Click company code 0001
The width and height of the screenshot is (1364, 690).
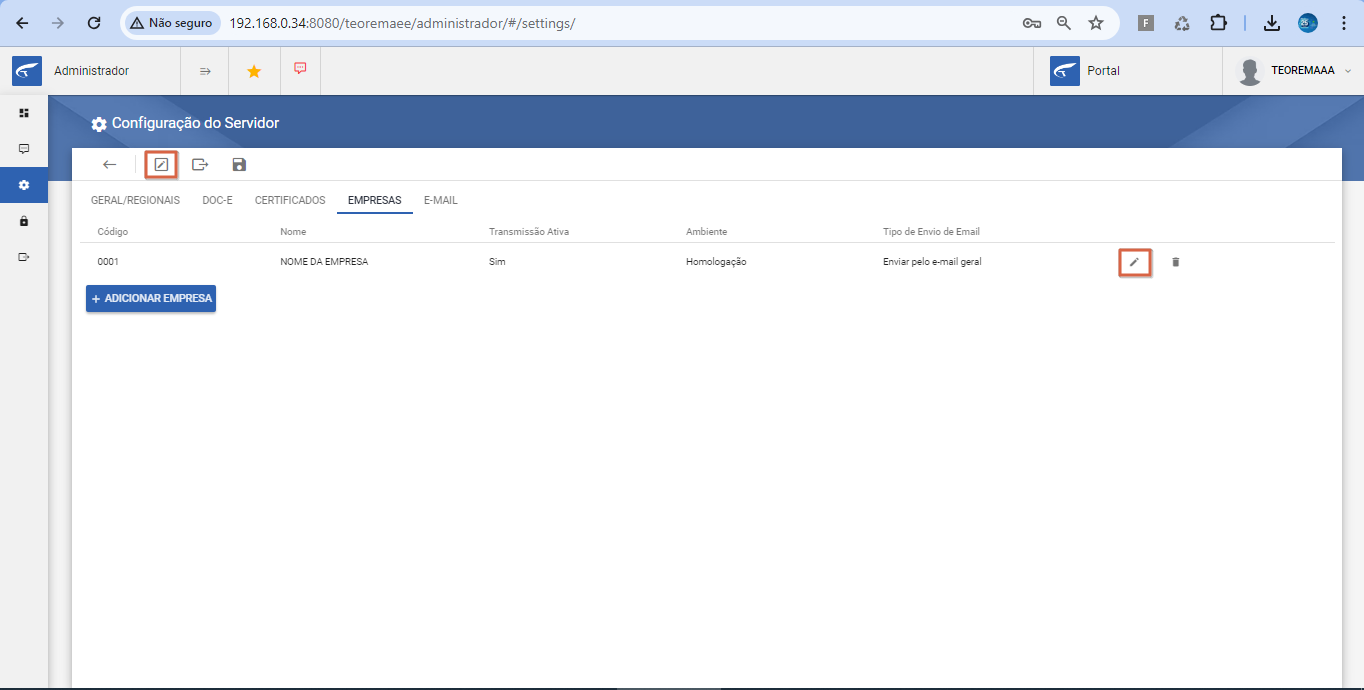click(108, 262)
